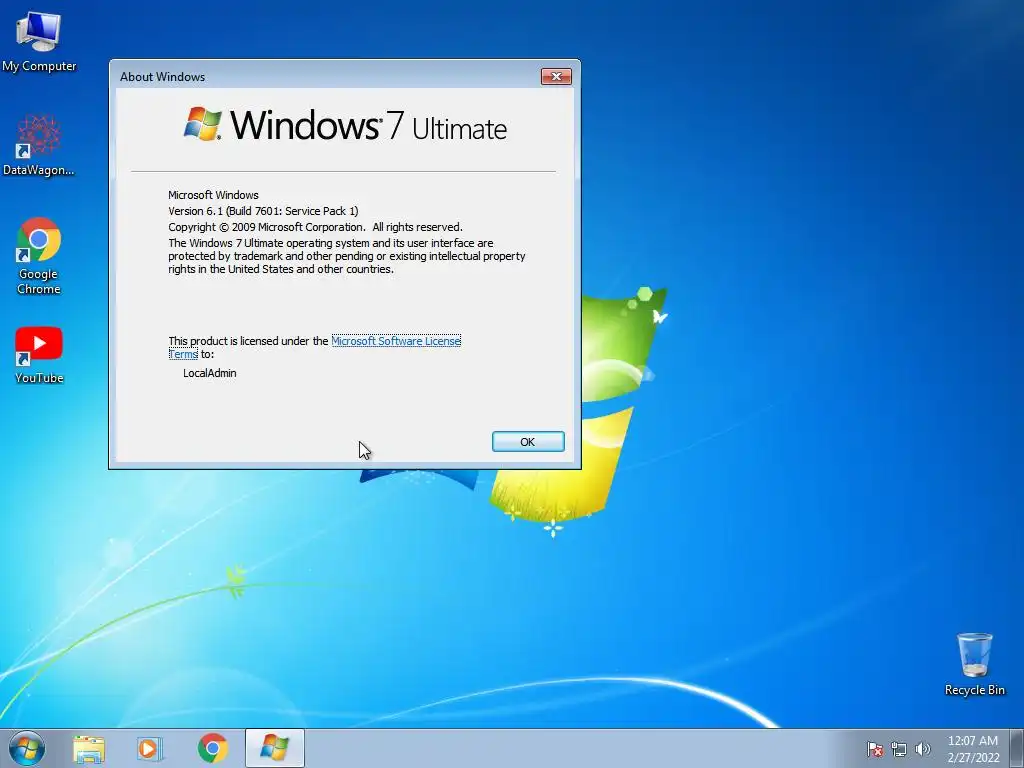Close the About Windows dialog
Viewport: 1024px width, 768px height.
[x=556, y=76]
